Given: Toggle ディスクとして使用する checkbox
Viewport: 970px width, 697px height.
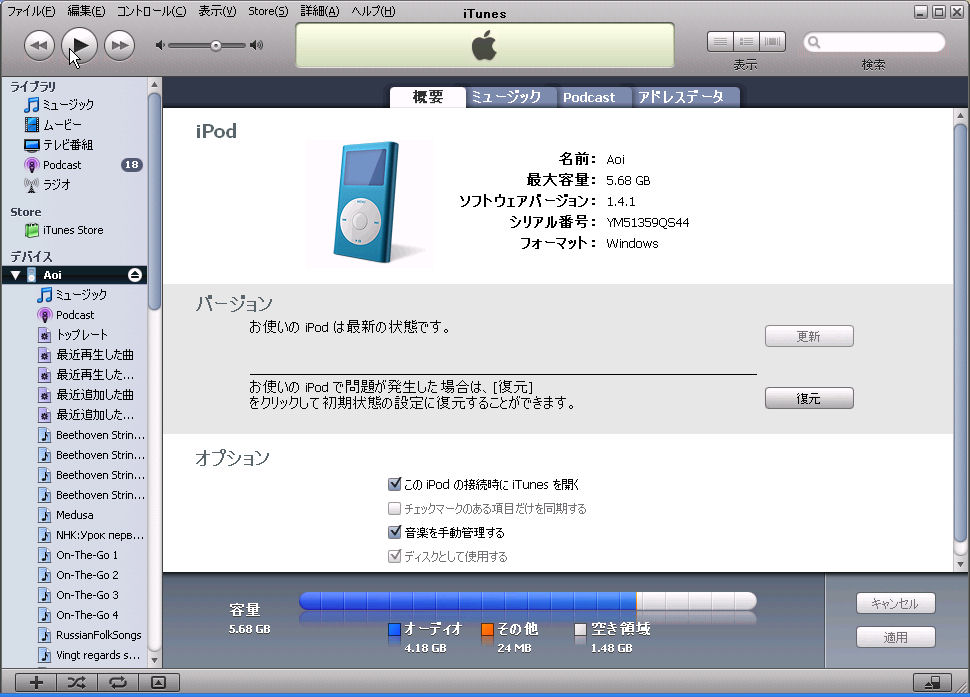Looking at the screenshot, I should [394, 556].
